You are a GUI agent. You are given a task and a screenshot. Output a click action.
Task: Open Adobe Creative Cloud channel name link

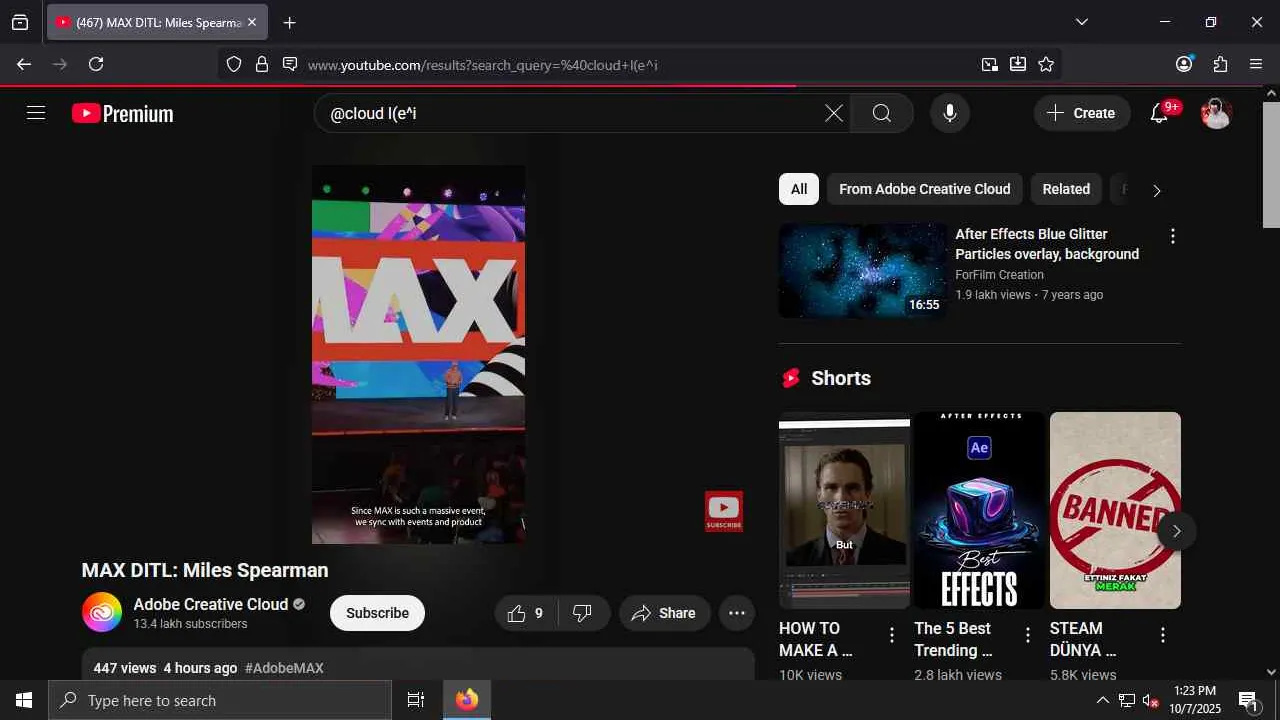211,604
